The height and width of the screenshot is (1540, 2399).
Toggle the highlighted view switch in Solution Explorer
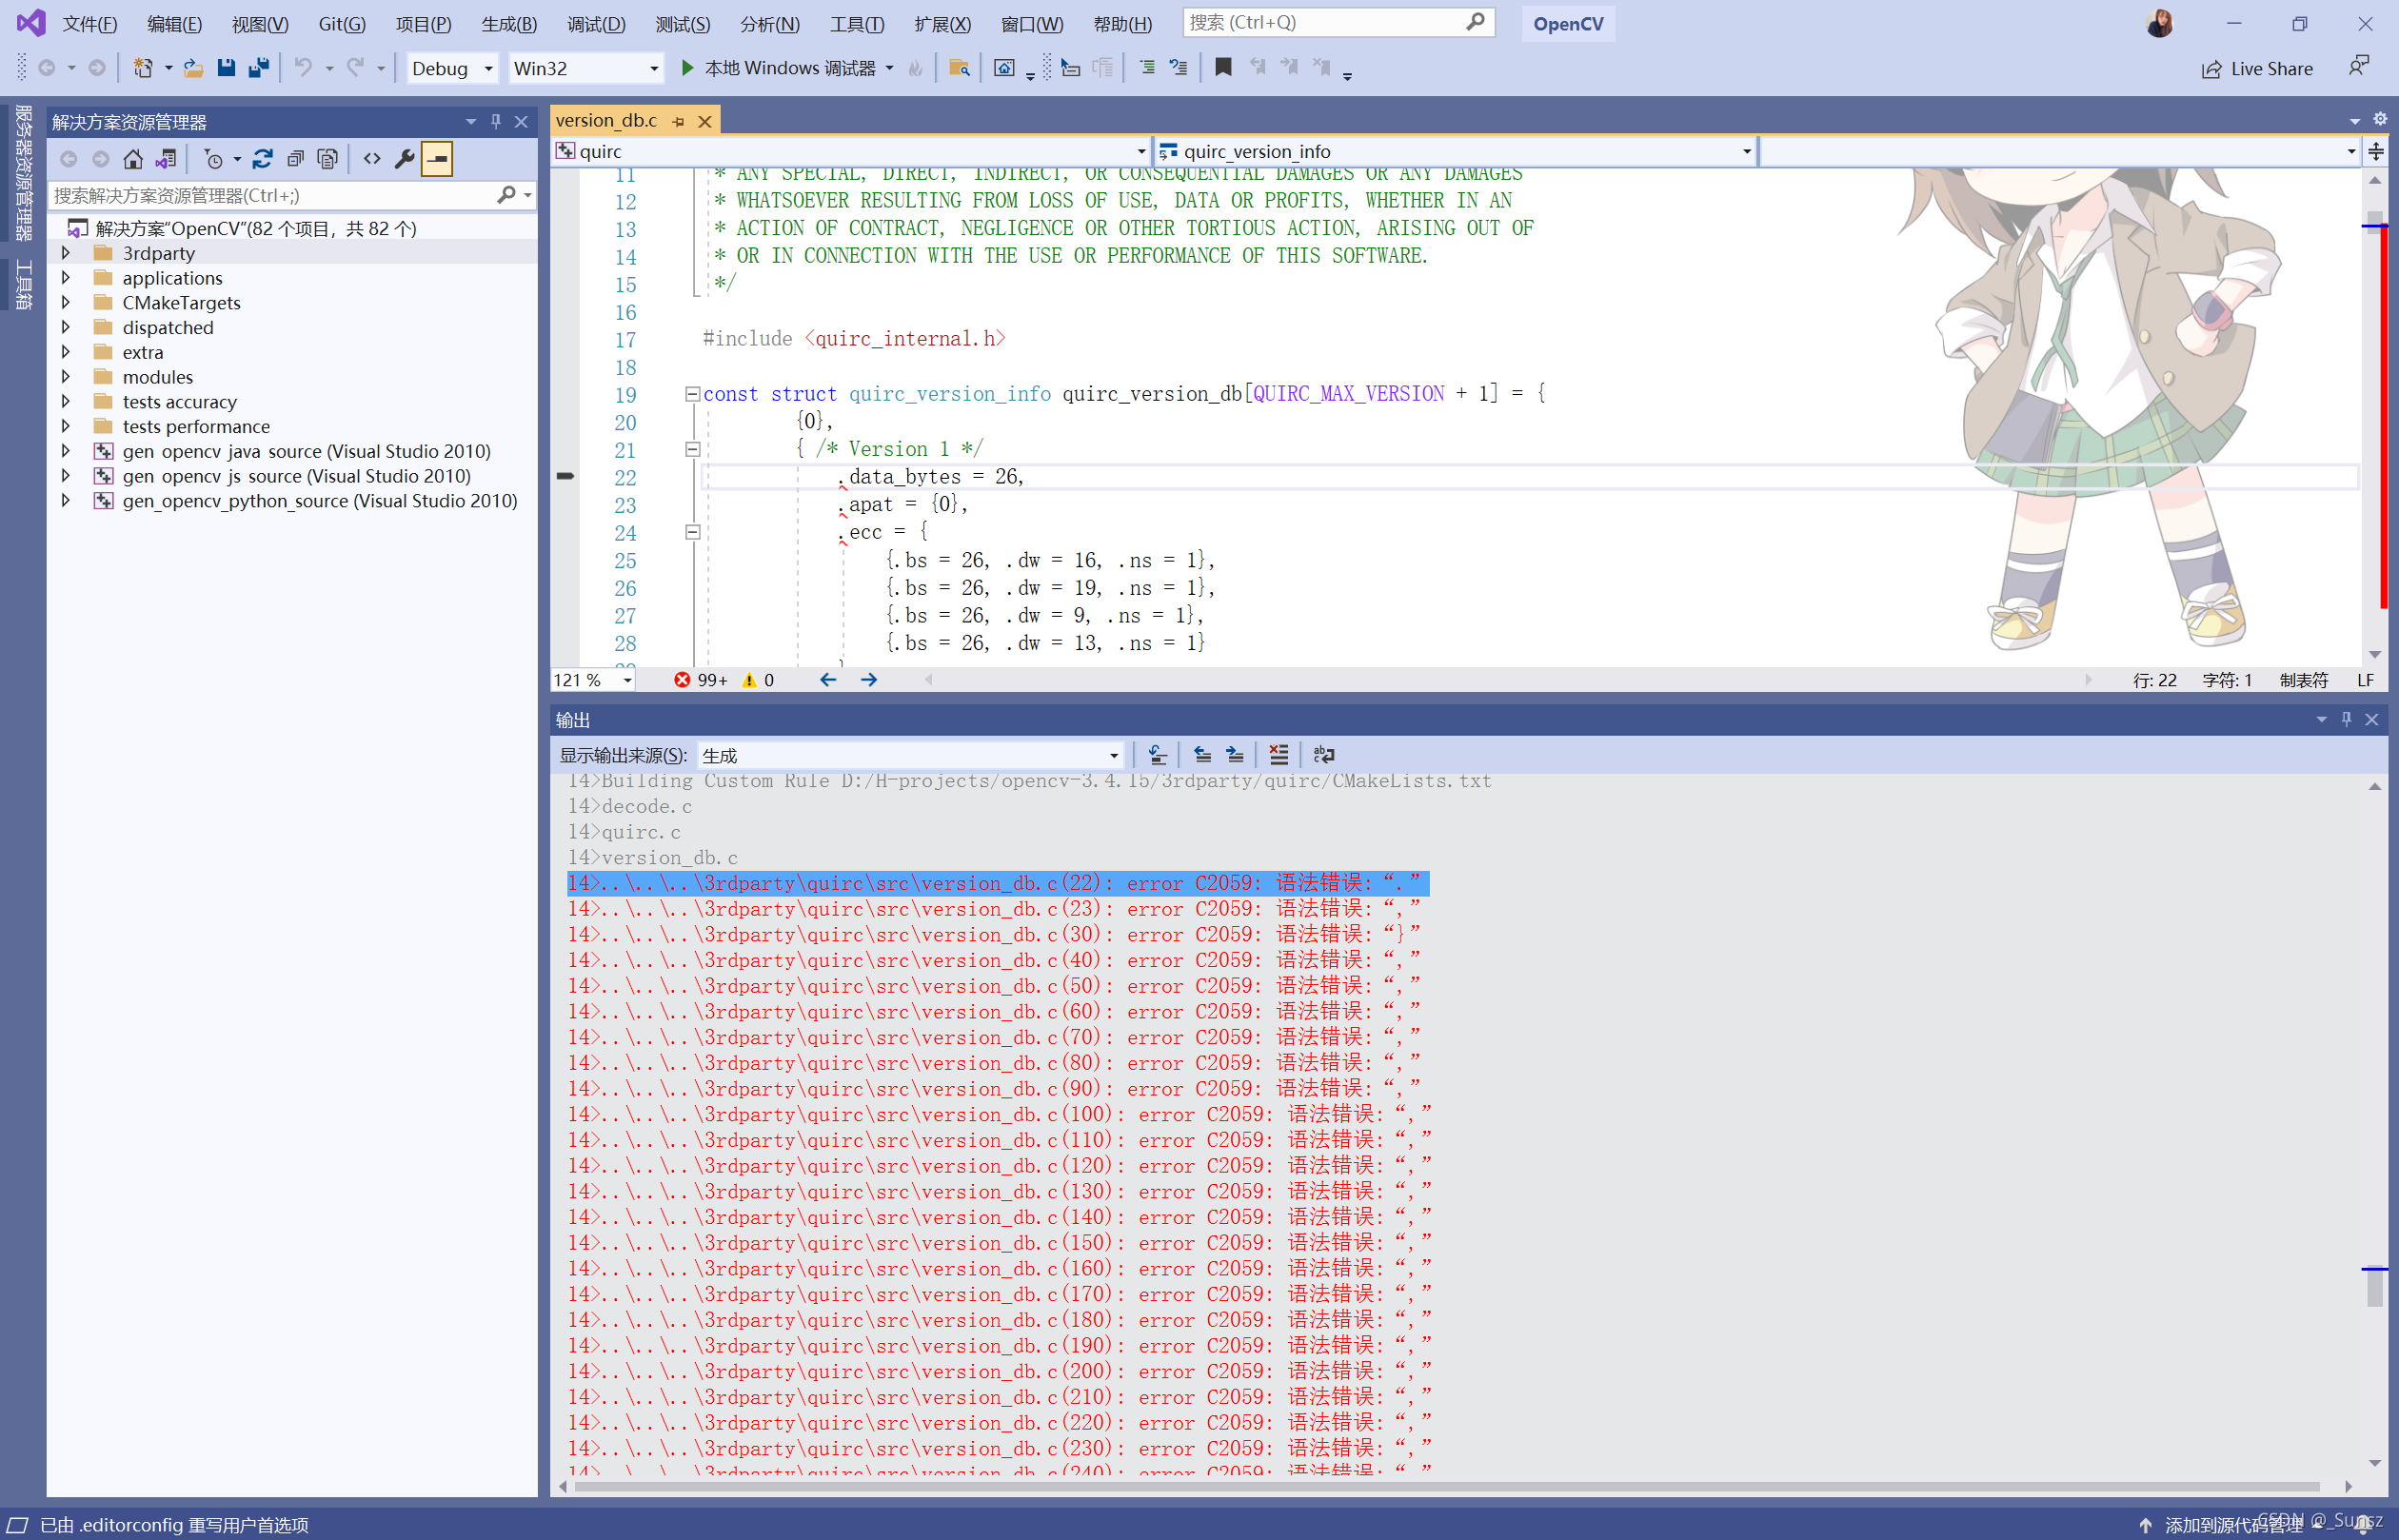[x=437, y=158]
